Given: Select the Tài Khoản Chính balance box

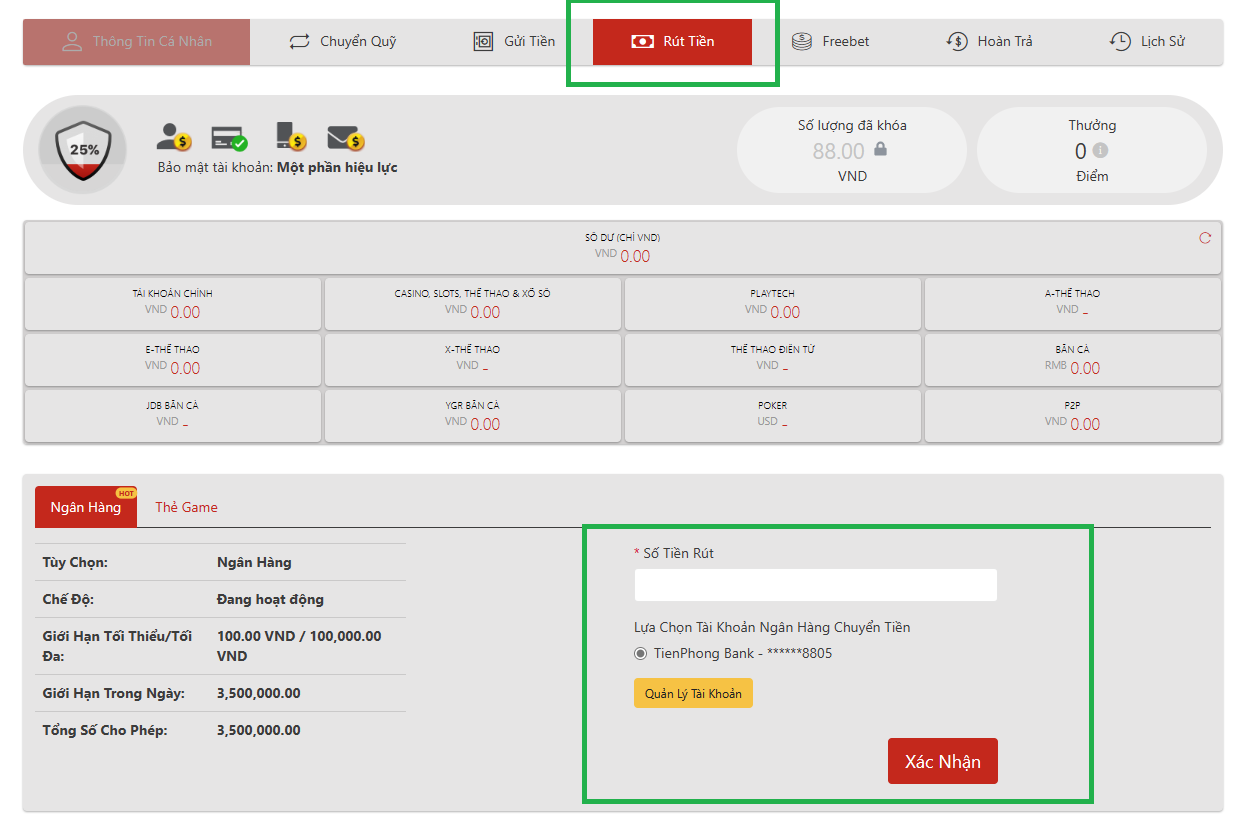Looking at the screenshot, I should 172,303.
